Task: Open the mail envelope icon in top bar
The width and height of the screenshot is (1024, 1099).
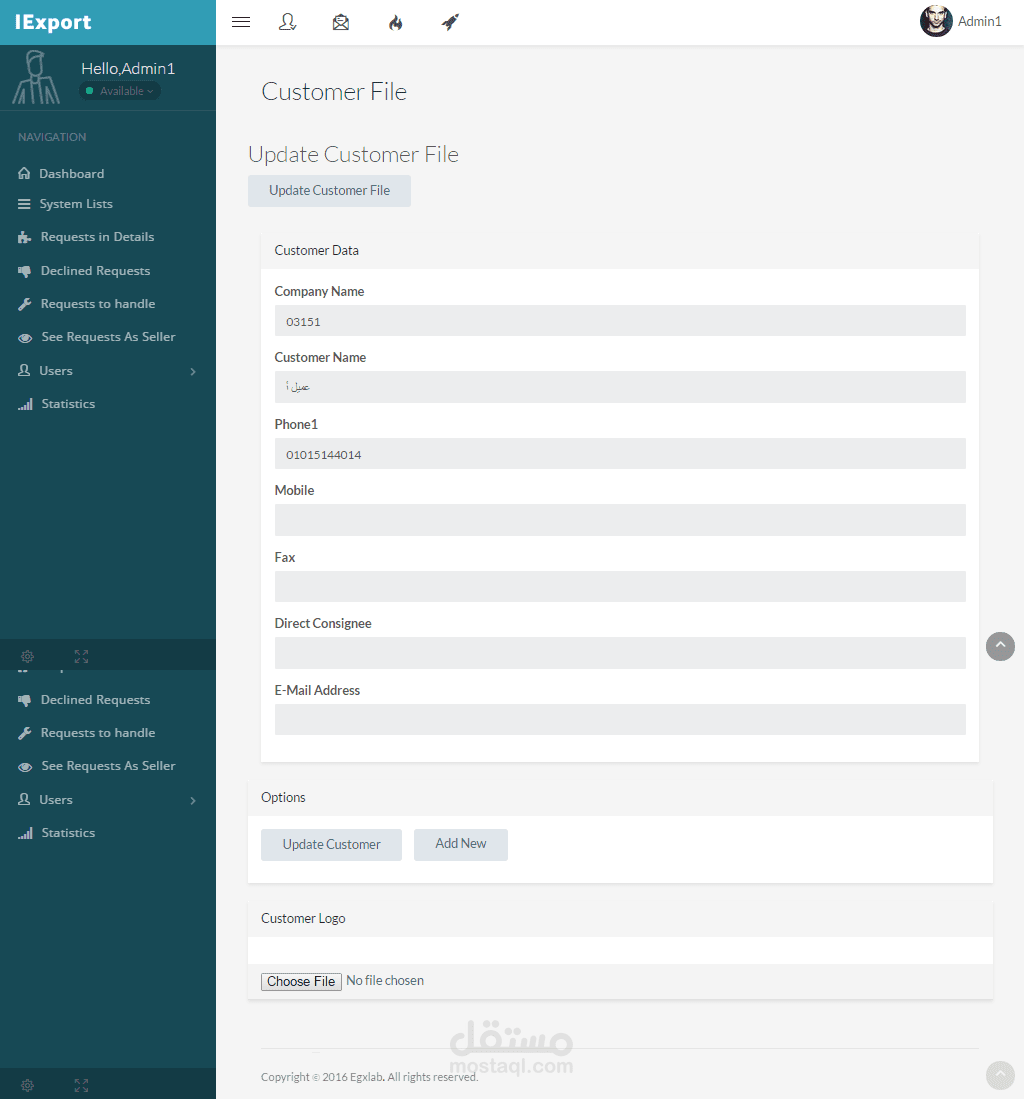Action: (341, 22)
